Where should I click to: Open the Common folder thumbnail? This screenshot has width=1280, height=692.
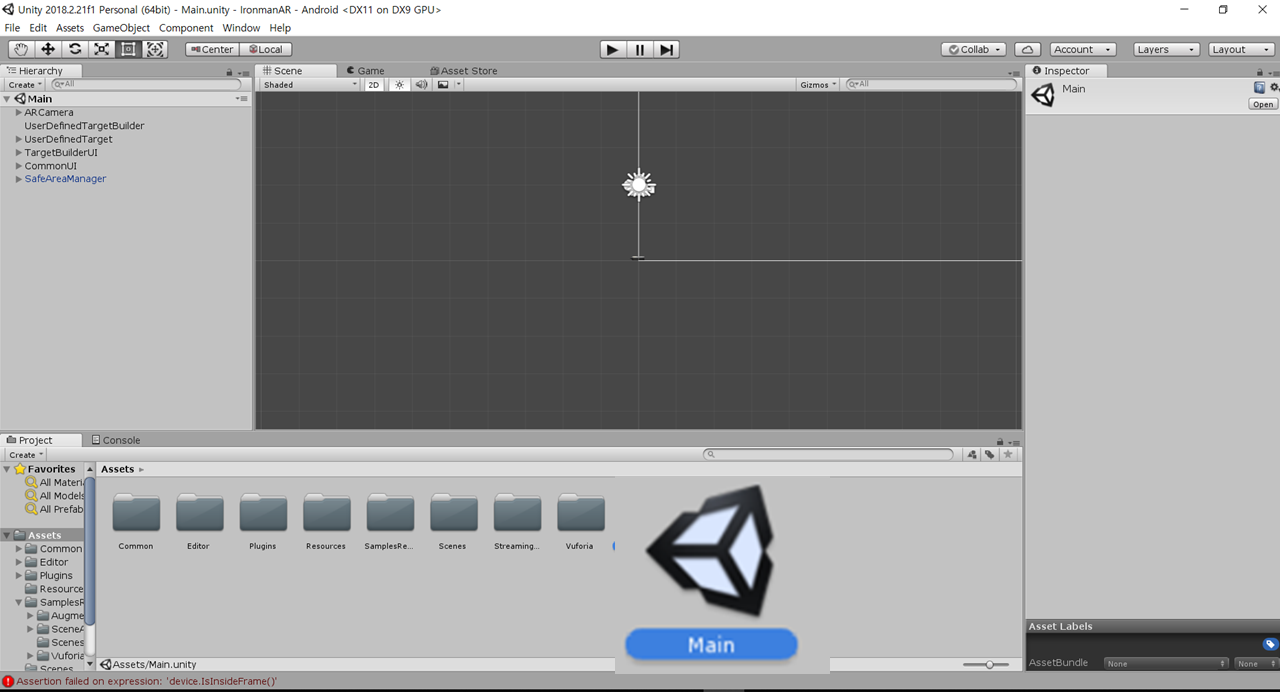tap(136, 512)
